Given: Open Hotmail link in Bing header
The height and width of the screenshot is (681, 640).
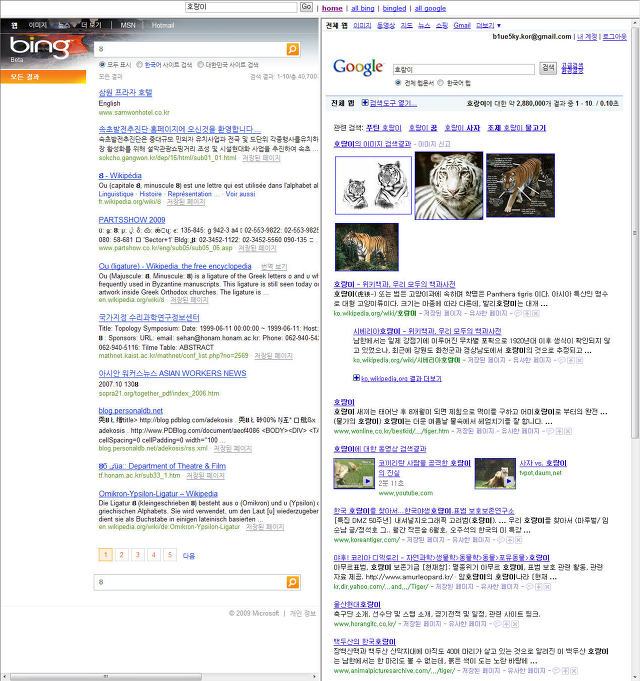Looking at the screenshot, I should [x=163, y=25].
